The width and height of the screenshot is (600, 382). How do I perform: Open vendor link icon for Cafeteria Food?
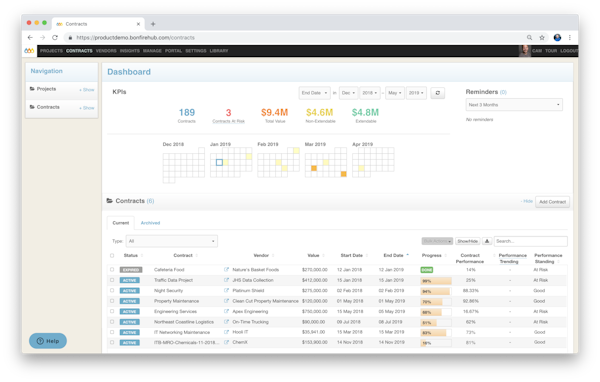click(227, 269)
